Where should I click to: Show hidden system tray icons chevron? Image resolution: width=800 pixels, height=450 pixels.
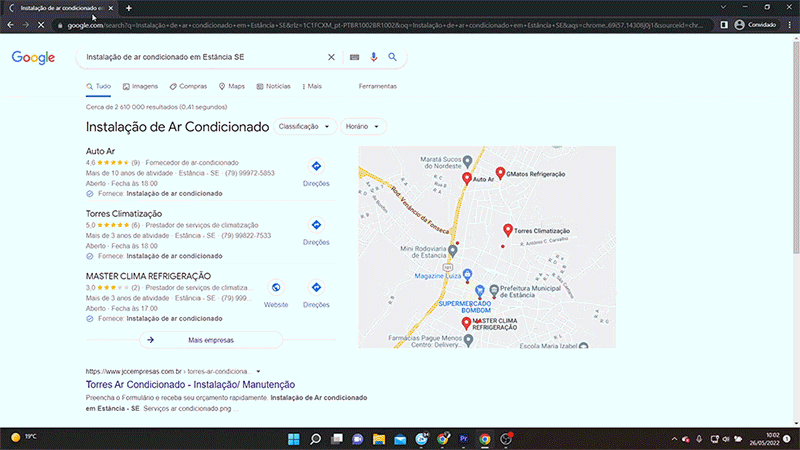(x=674, y=439)
